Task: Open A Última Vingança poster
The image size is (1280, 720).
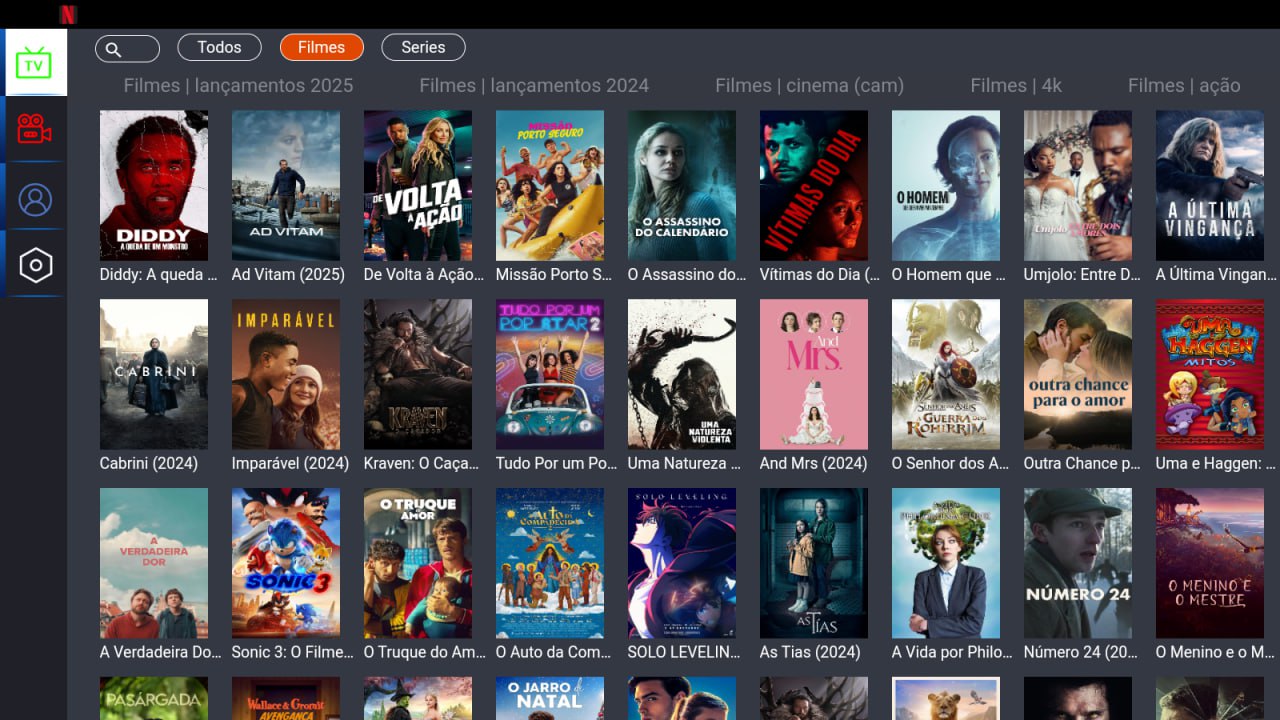Action: (1210, 185)
